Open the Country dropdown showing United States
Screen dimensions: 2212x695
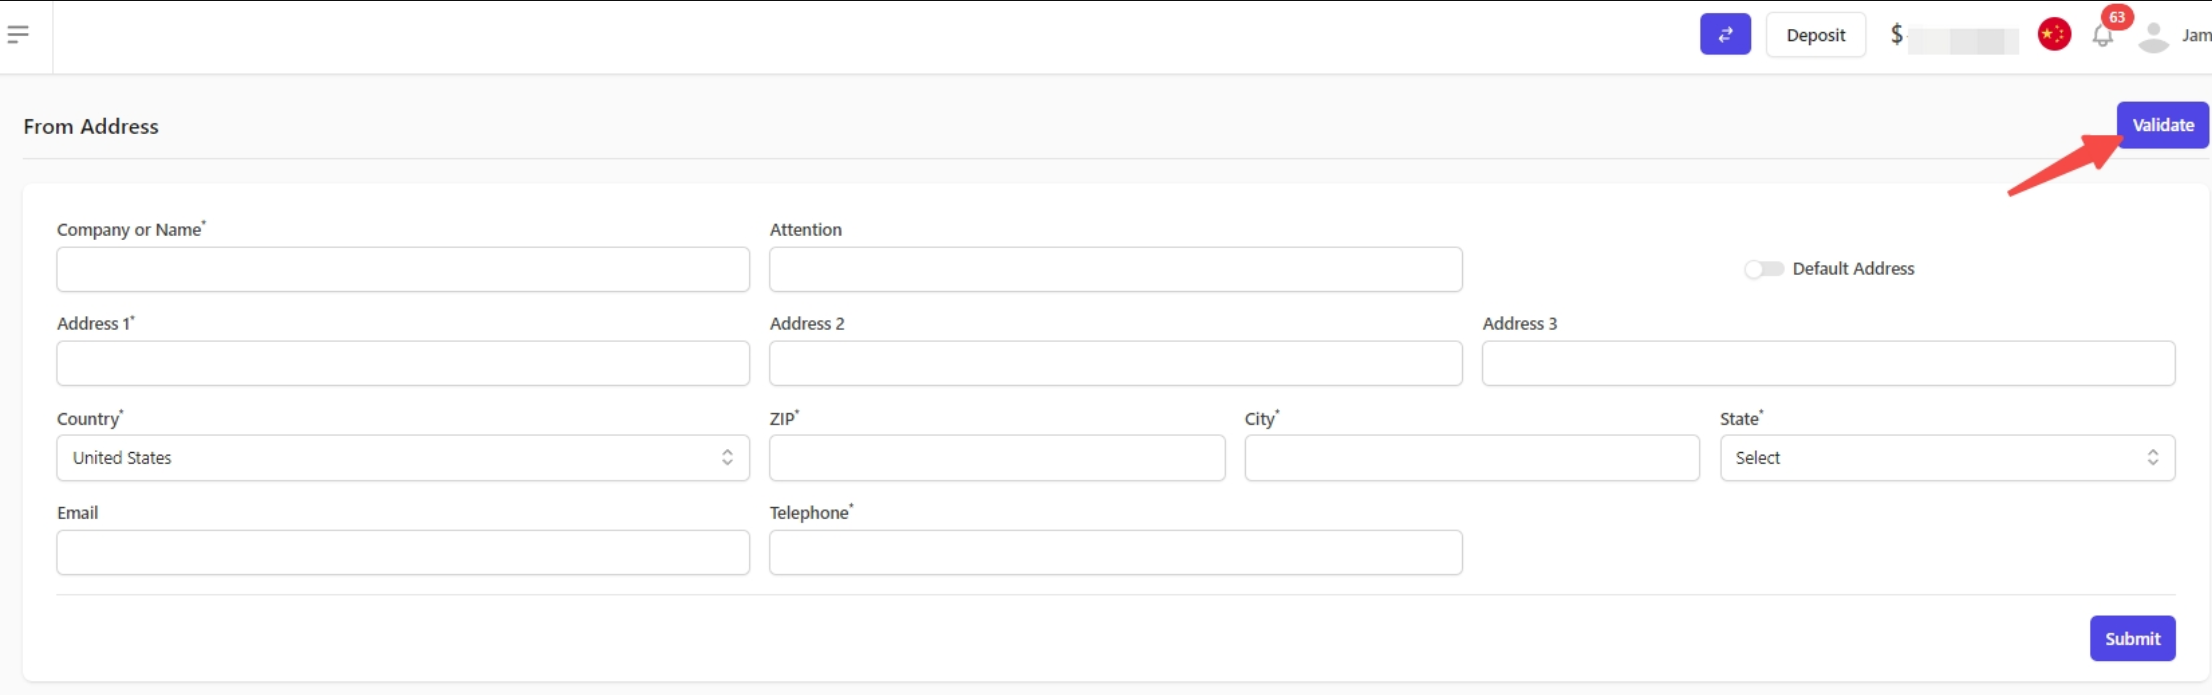pos(403,458)
